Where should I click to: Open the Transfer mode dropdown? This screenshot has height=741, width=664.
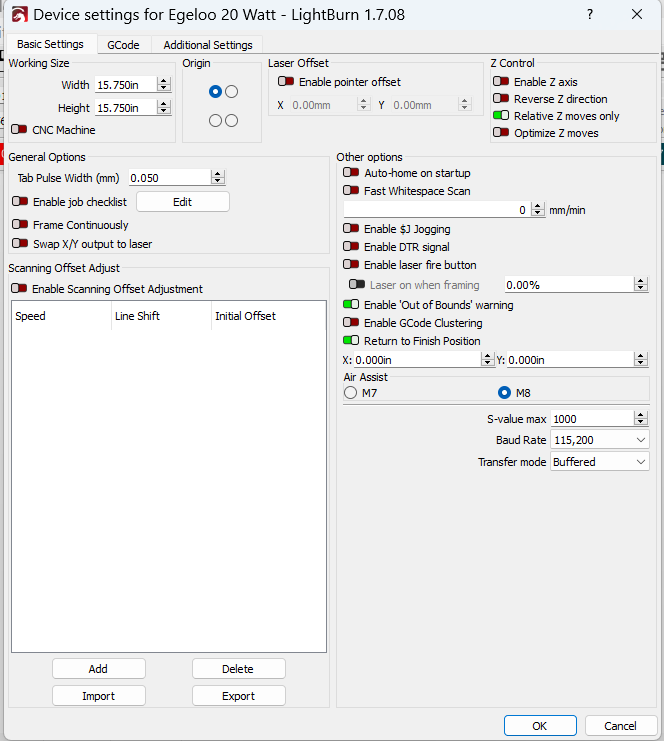(x=600, y=462)
